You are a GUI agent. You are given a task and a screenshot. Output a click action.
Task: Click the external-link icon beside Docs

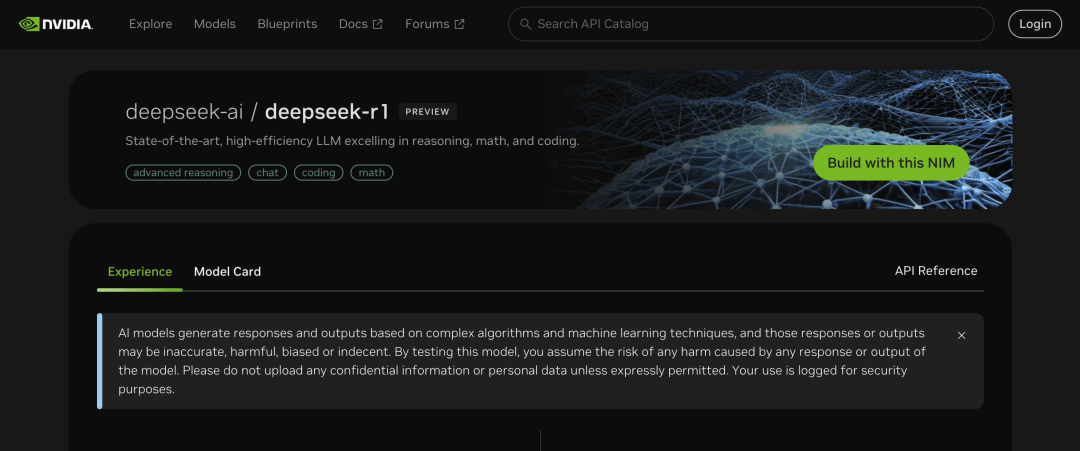(x=378, y=24)
